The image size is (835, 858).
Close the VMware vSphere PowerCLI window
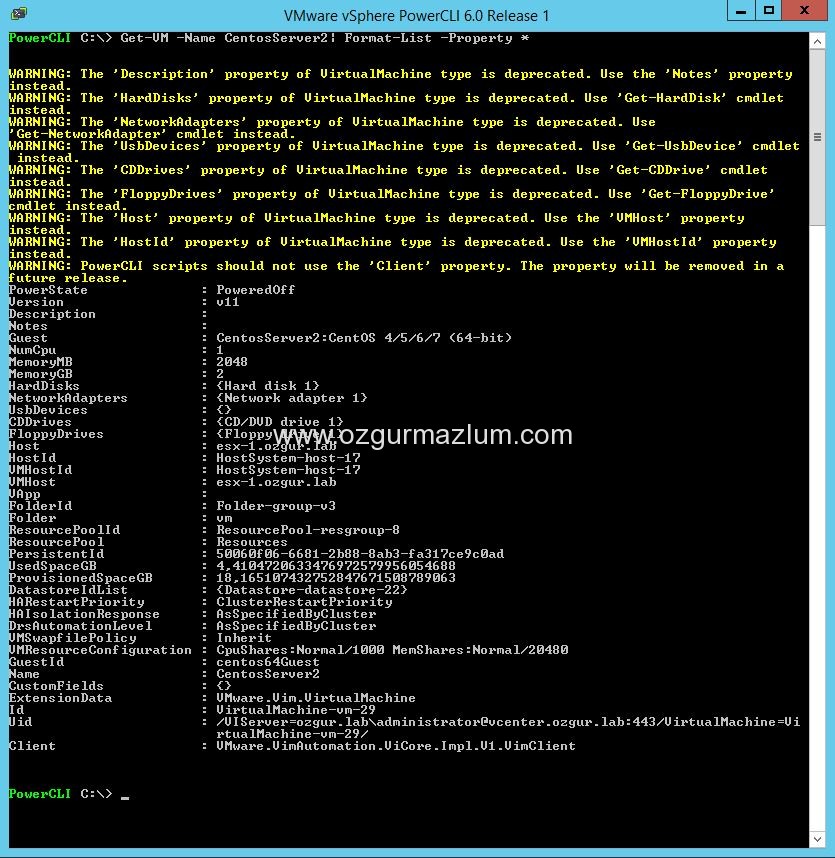[804, 11]
